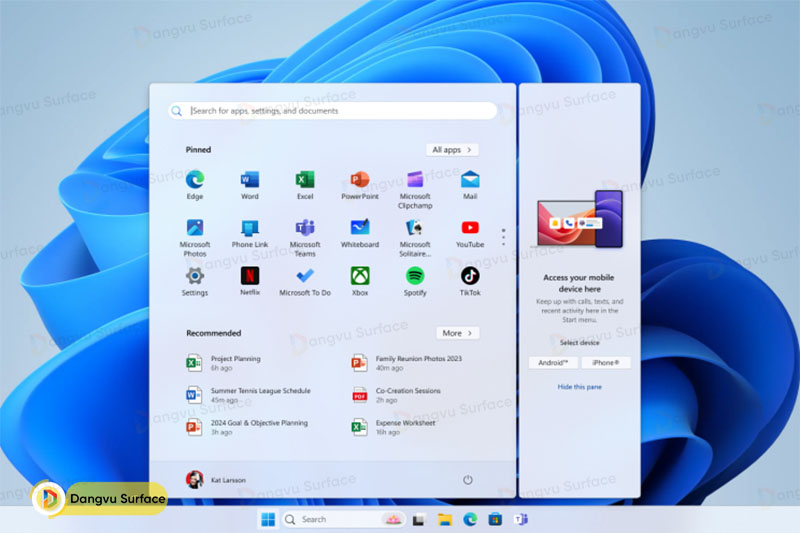Open Microsoft To Do
The height and width of the screenshot is (533, 800).
(x=305, y=282)
